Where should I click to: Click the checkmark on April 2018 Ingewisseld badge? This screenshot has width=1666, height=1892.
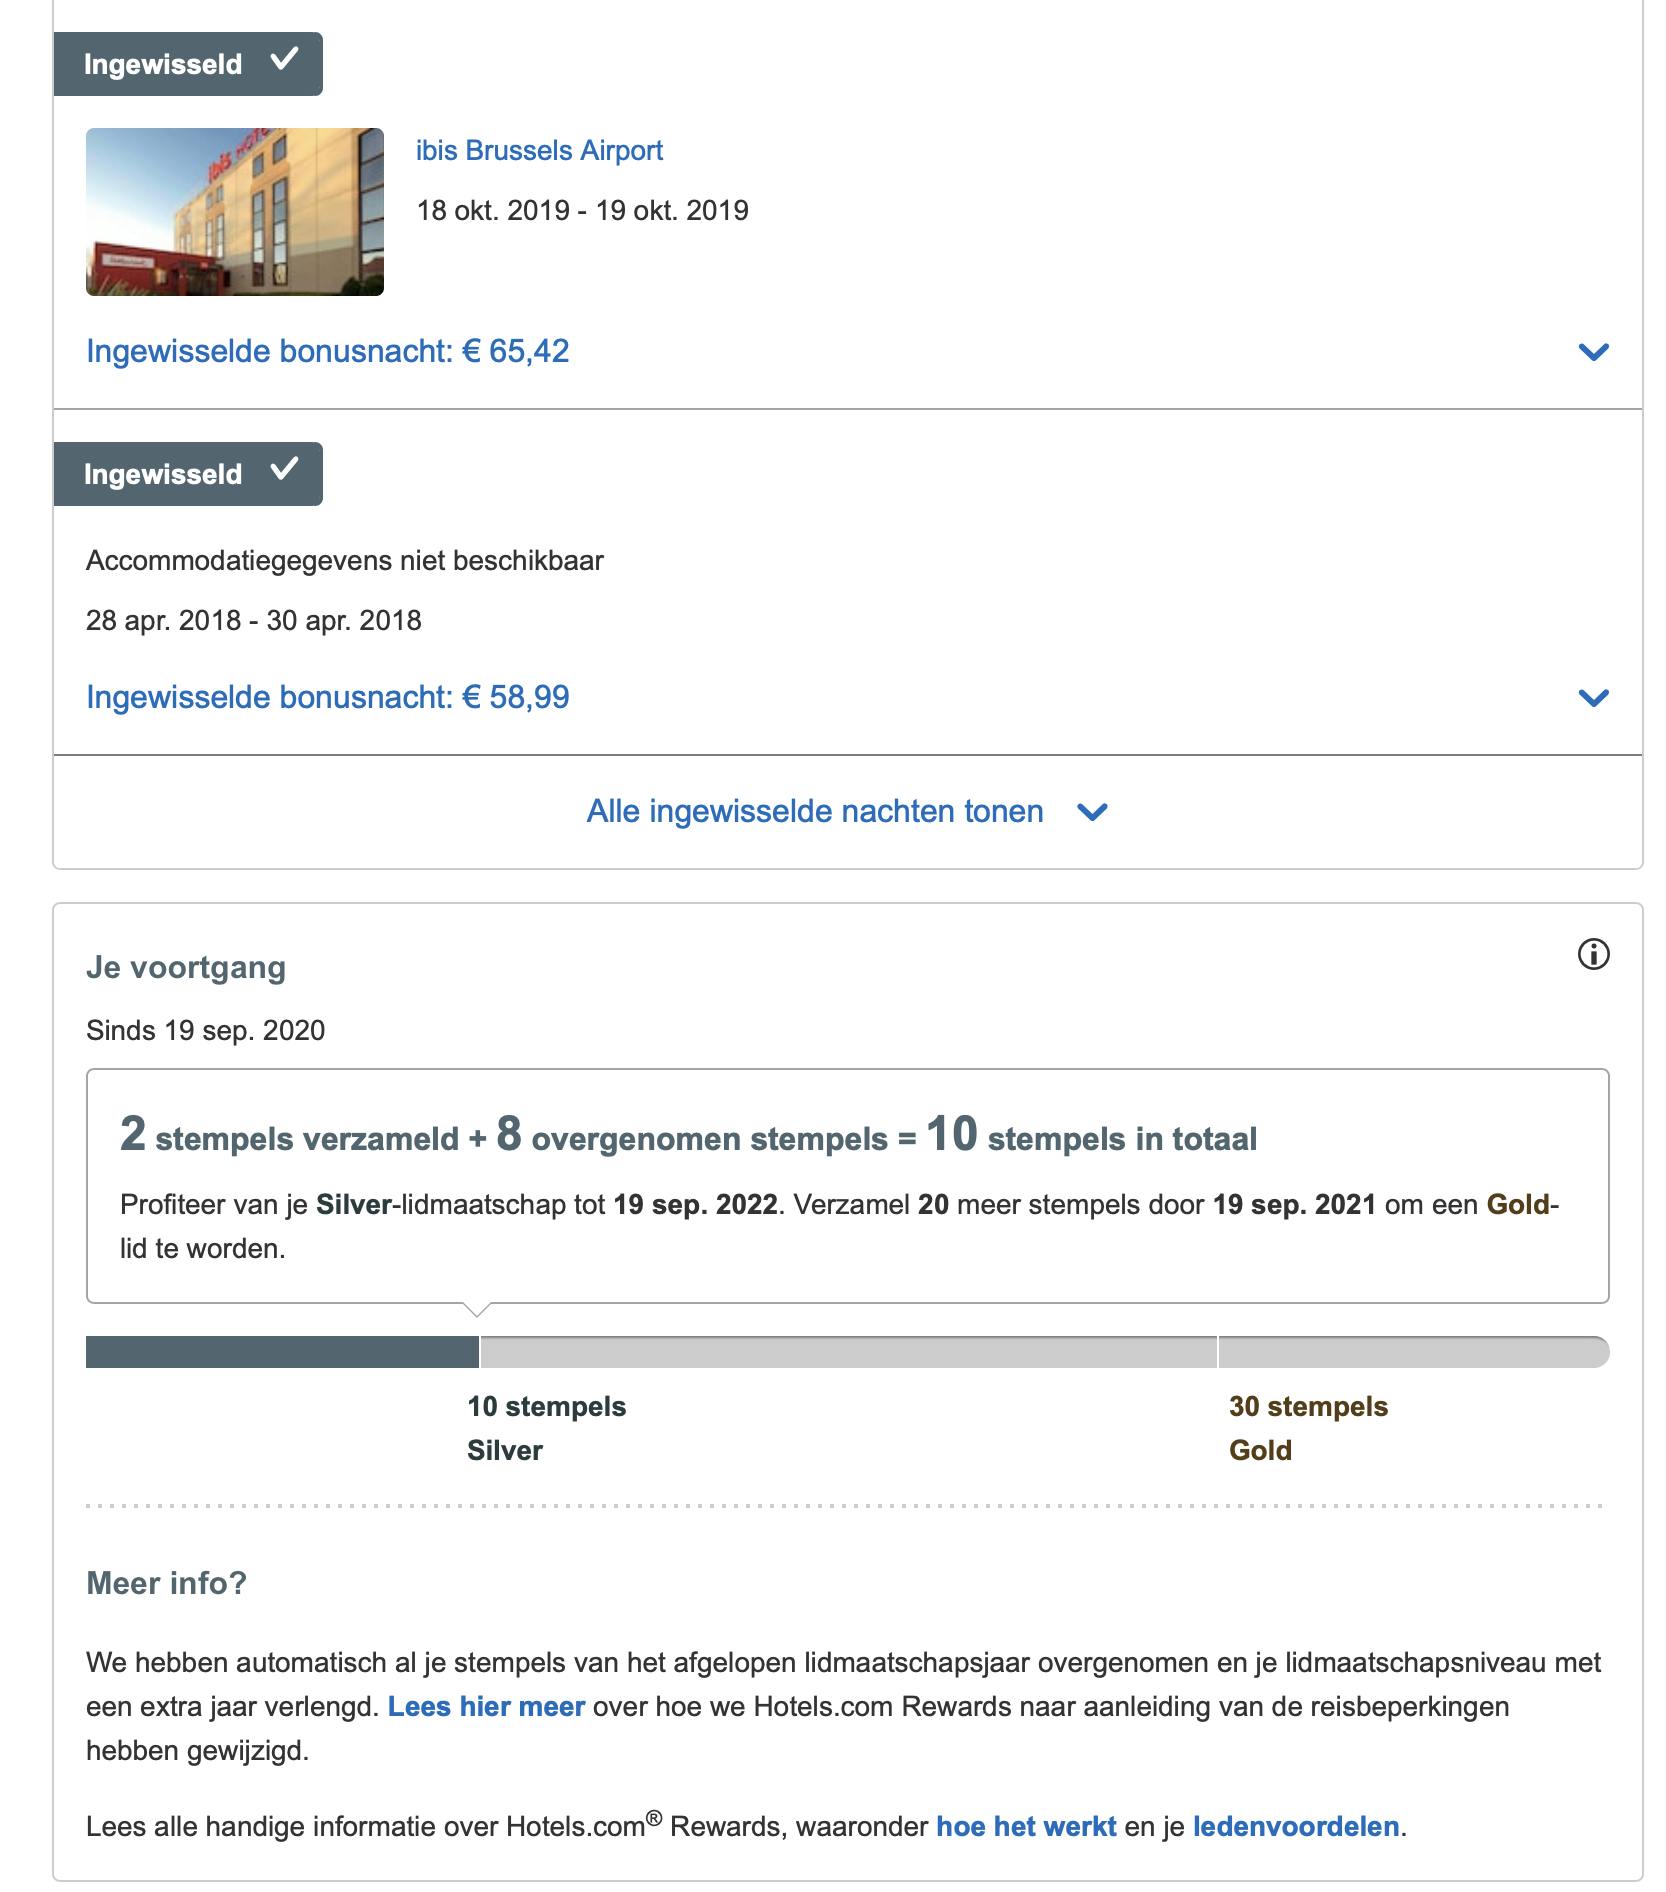tap(285, 470)
